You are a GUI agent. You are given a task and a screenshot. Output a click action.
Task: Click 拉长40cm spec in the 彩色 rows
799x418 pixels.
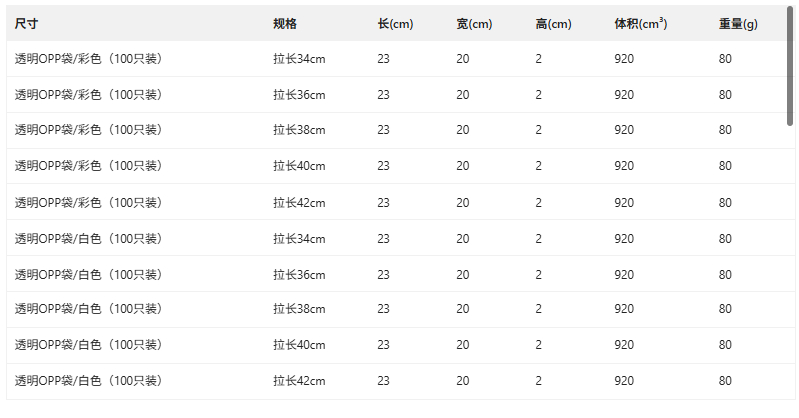tap(299, 166)
